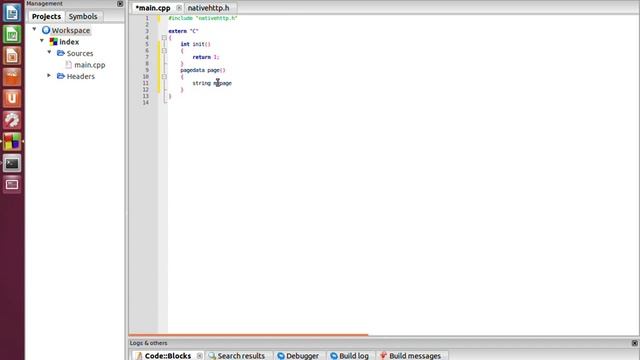Click the index project colored icon
Image resolution: width=640 pixels, height=360 pixels.
[x=53, y=42]
